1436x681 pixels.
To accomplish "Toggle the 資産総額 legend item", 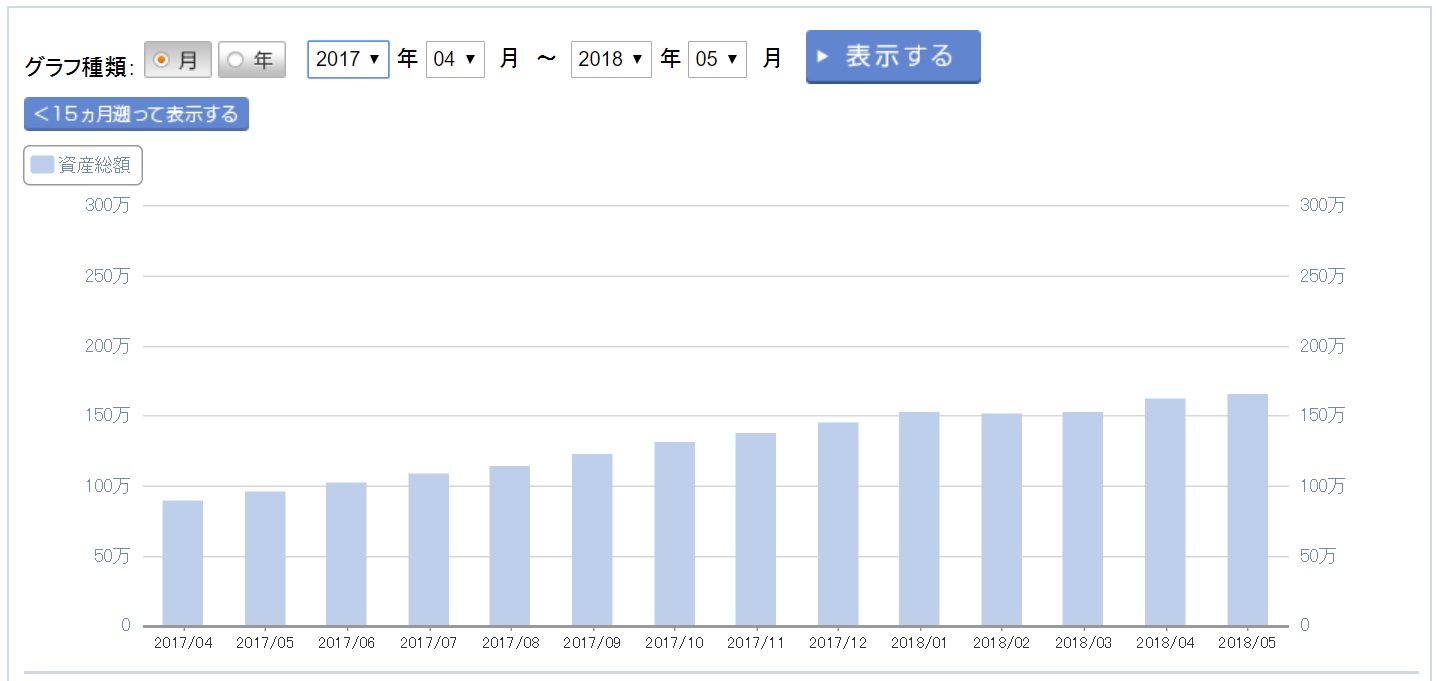I will (x=83, y=165).
